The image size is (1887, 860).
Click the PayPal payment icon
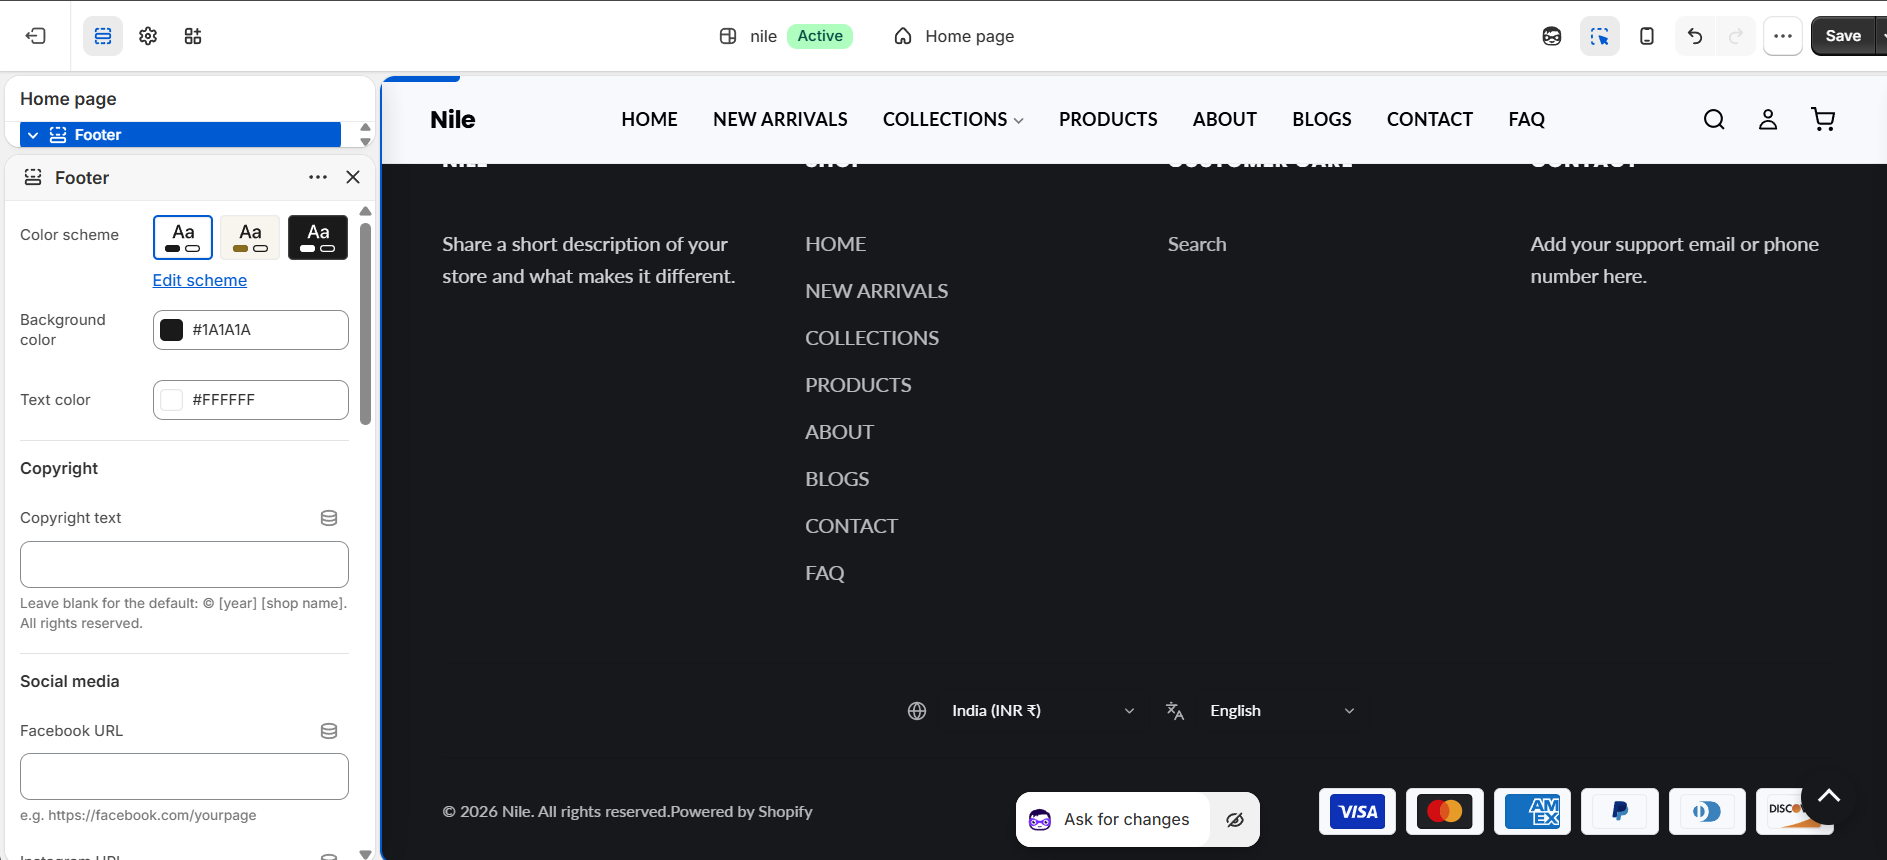(x=1620, y=811)
